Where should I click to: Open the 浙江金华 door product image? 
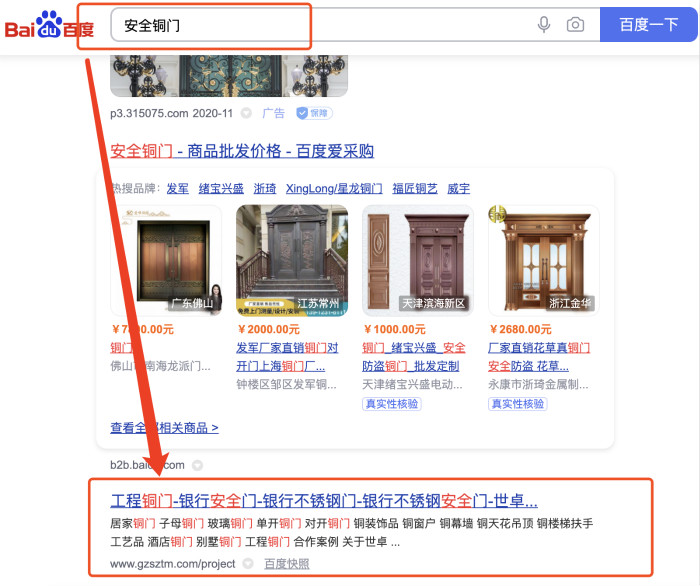544,261
